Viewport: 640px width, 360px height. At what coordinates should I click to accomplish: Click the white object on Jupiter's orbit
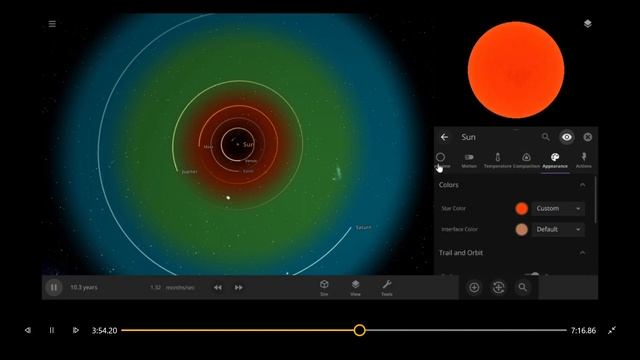[228, 198]
